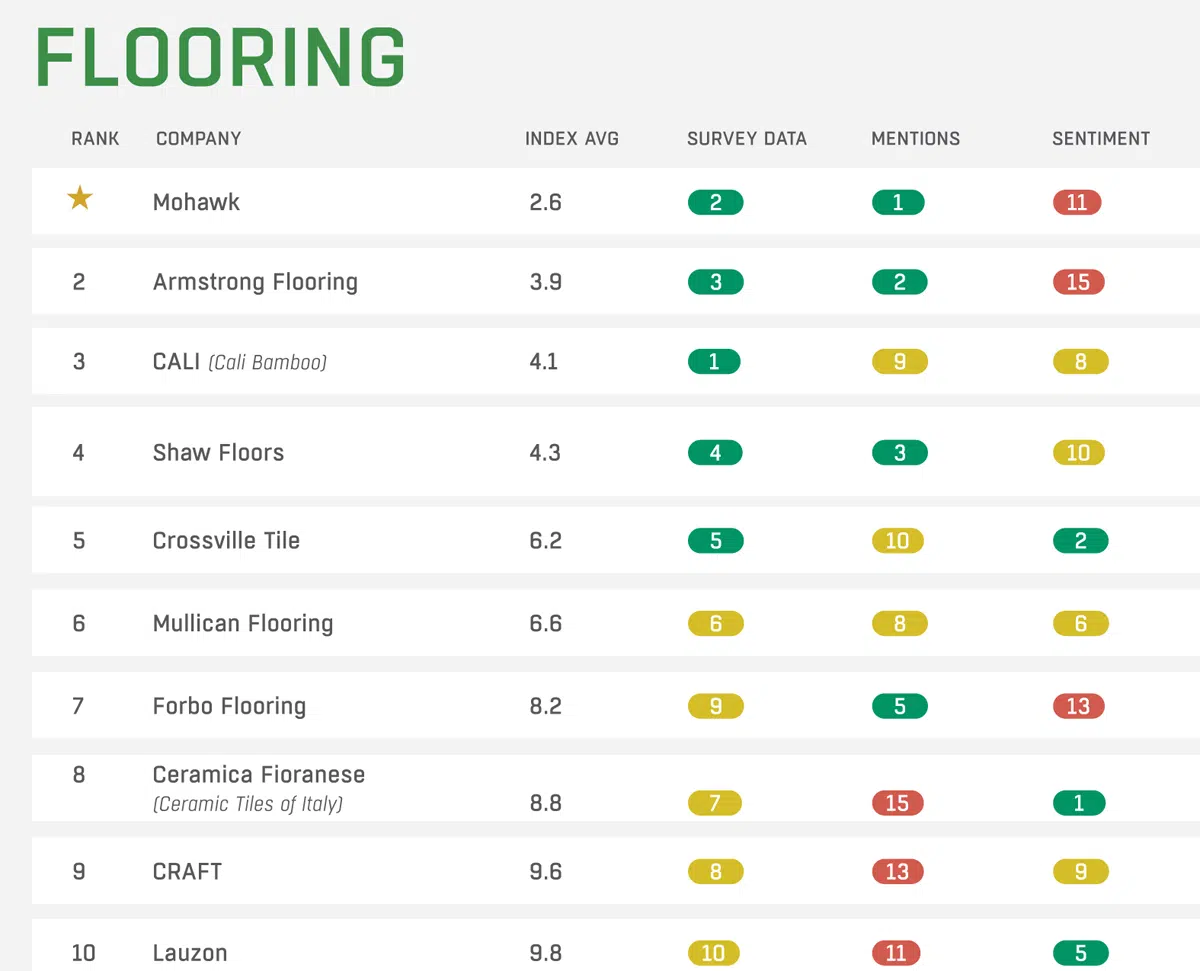The width and height of the screenshot is (1200, 971).
Task: Click CALI's yellow Mentions badge 9
Action: [x=900, y=362]
